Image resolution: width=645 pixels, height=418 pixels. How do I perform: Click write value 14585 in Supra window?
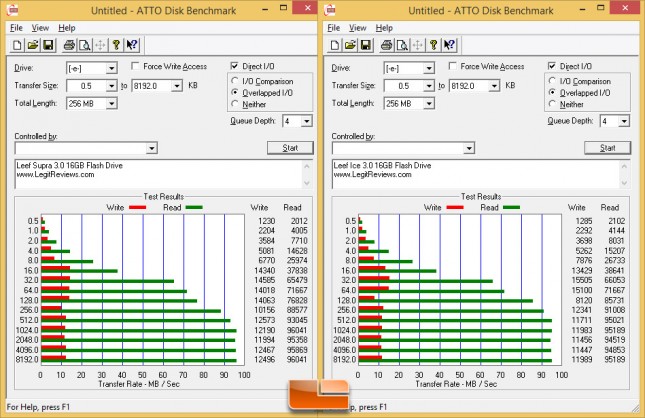[x=264, y=280]
